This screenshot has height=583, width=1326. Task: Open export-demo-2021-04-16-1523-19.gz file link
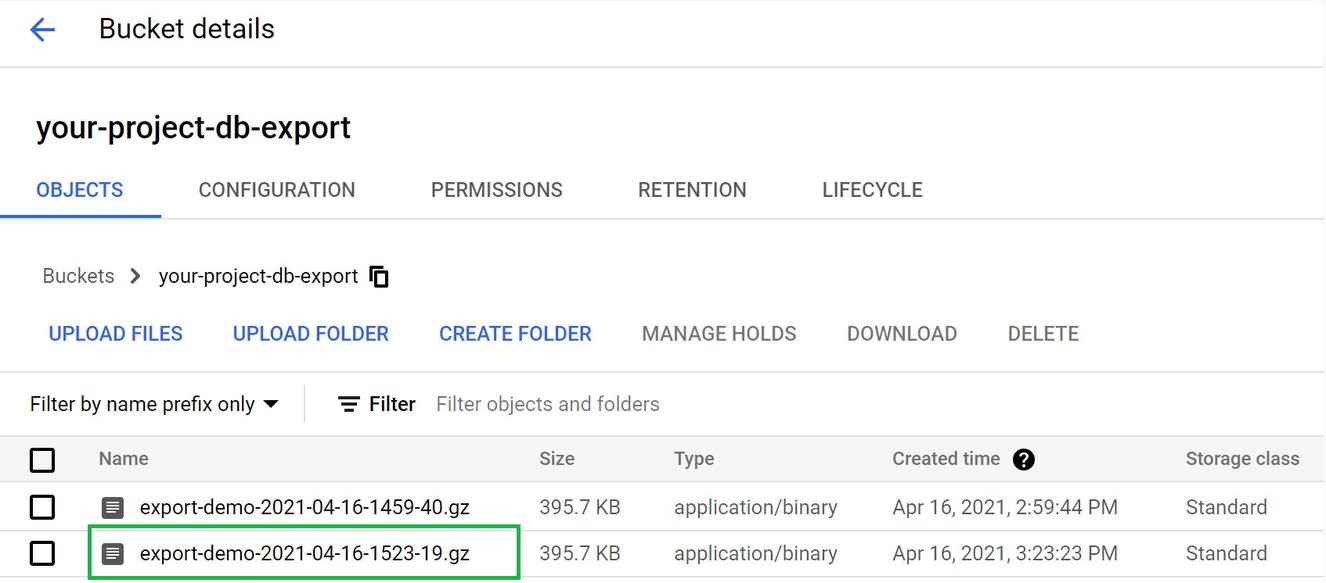[x=305, y=553]
